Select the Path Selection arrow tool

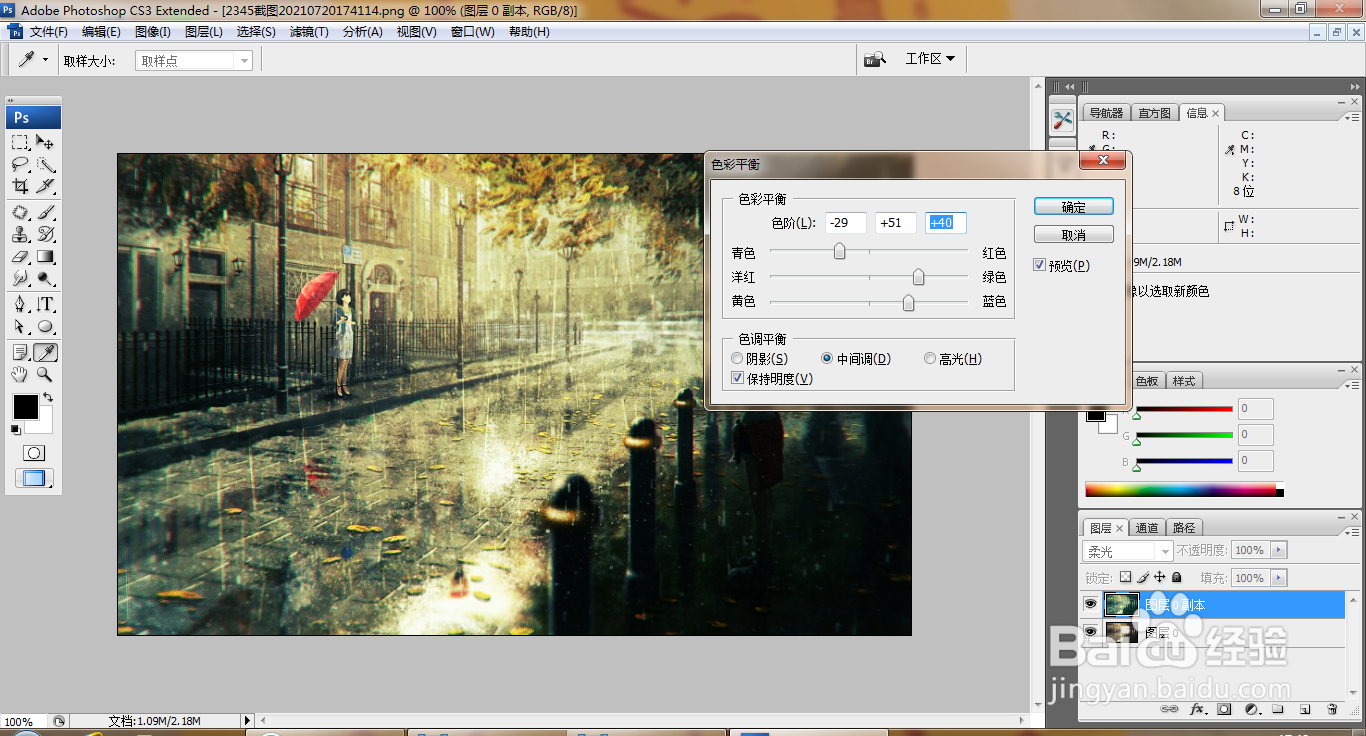(20, 326)
